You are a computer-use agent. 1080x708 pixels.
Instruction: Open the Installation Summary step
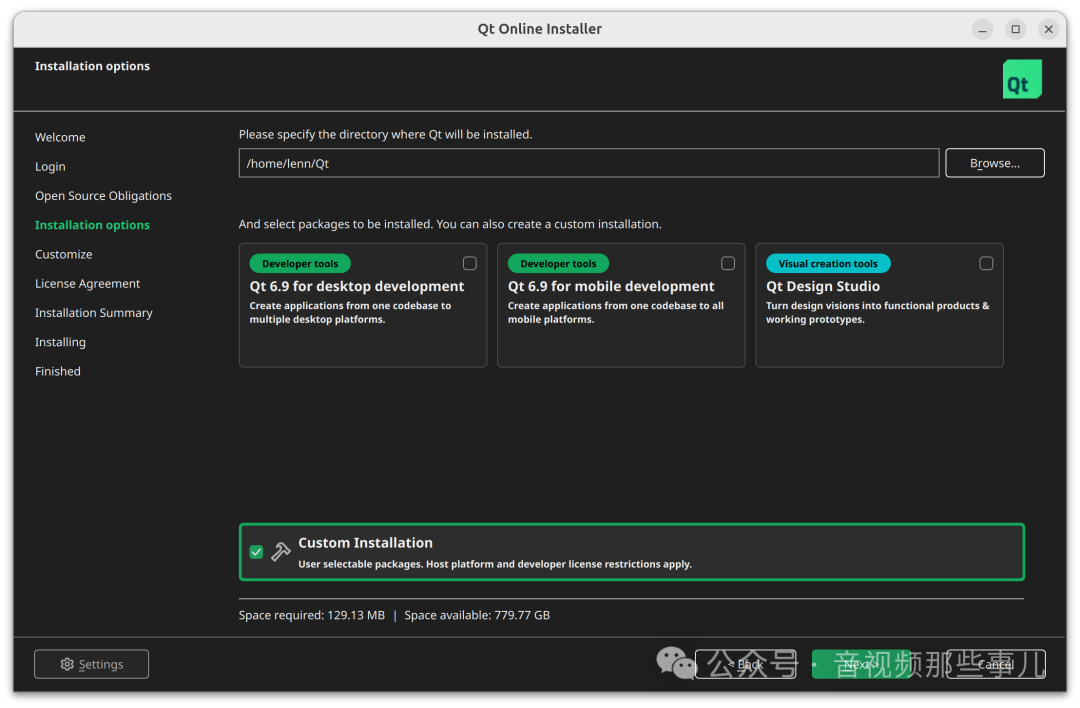point(94,313)
